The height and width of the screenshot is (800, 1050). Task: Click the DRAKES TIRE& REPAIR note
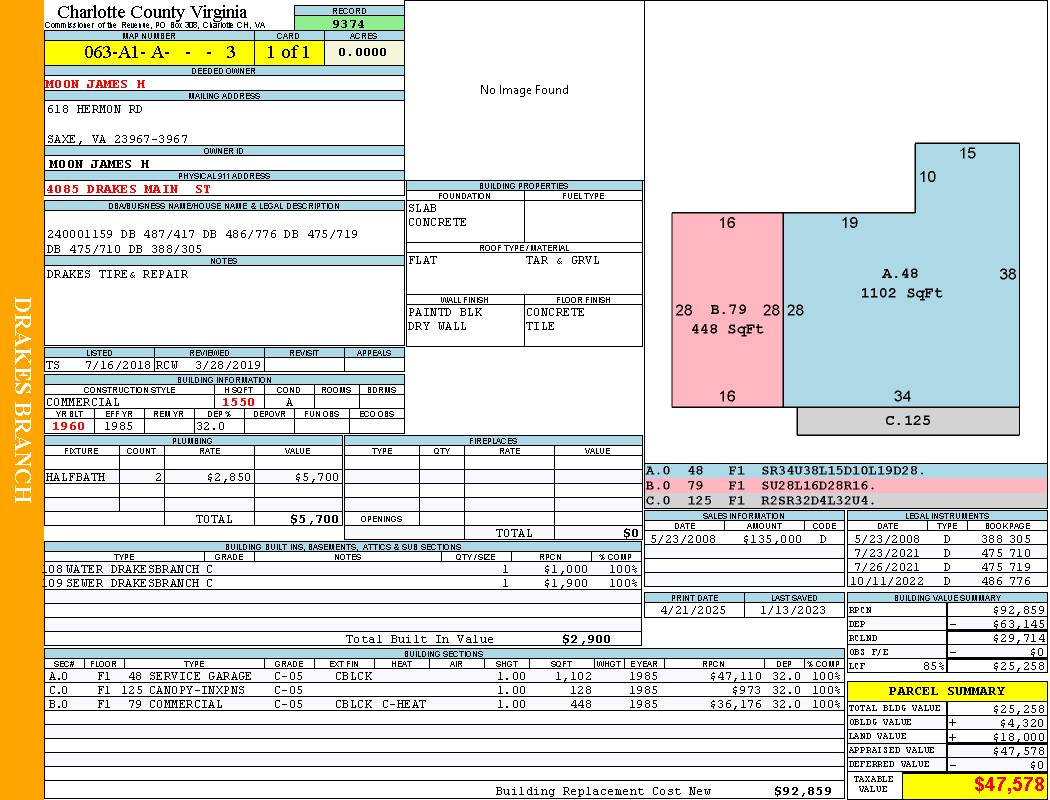[x=117, y=274]
